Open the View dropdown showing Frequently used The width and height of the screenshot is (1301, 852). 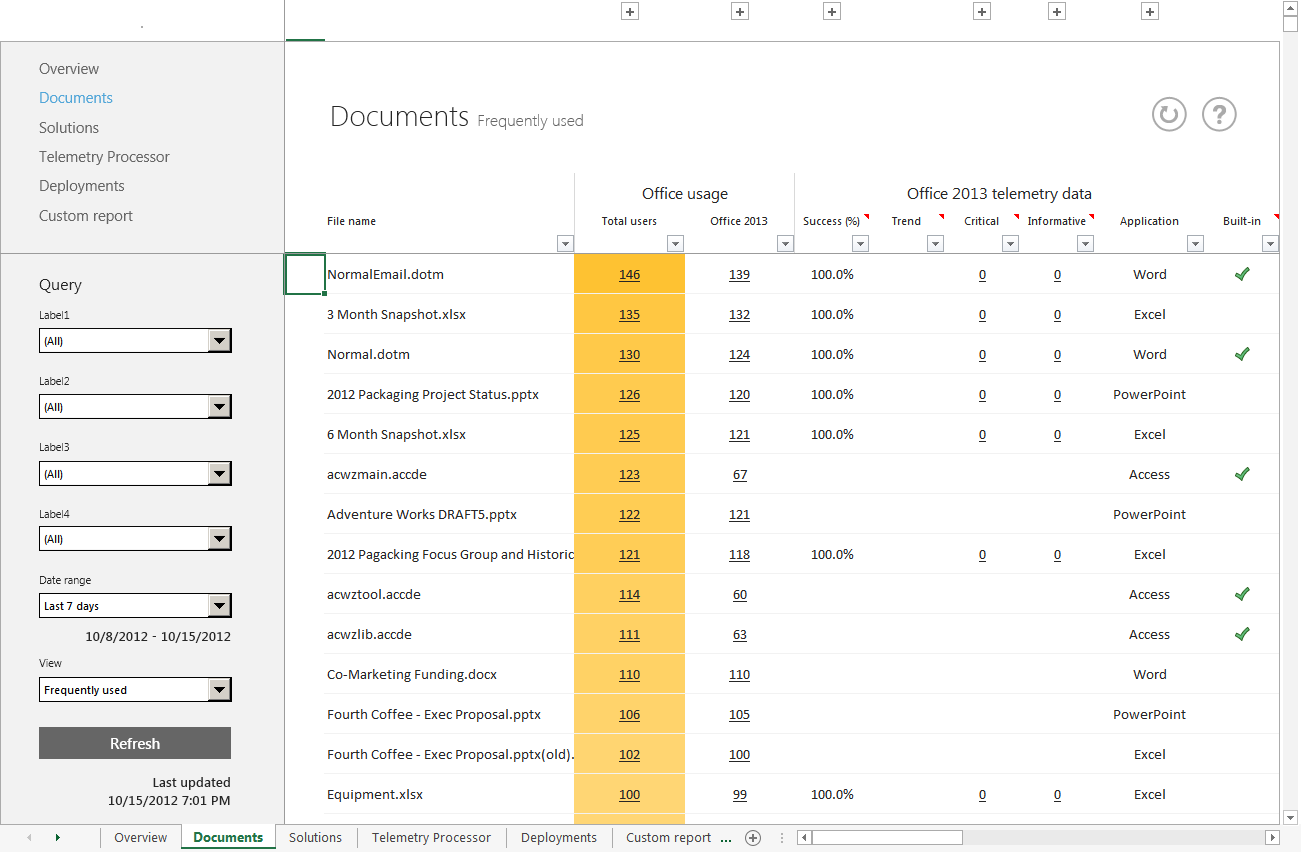pyautogui.click(x=221, y=689)
